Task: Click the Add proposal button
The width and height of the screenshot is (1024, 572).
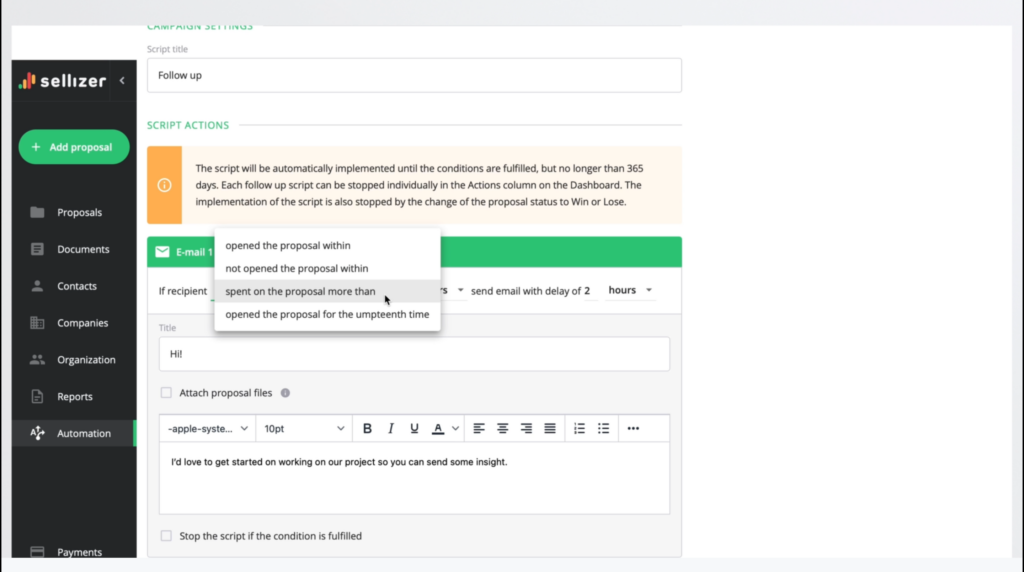Action: pyautogui.click(x=74, y=147)
